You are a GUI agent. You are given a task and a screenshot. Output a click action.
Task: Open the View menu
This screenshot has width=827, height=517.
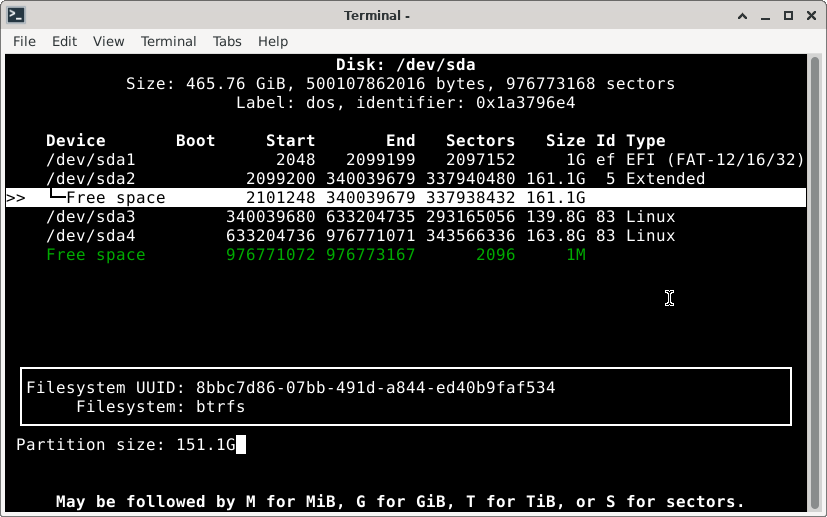[x=108, y=41]
